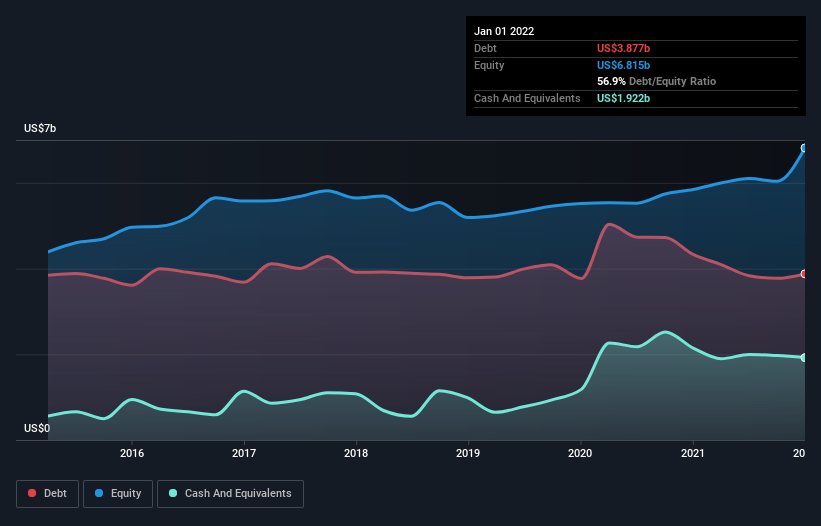This screenshot has width=821, height=526.
Task: Click the 2021 x-axis label
Action: 693,453
